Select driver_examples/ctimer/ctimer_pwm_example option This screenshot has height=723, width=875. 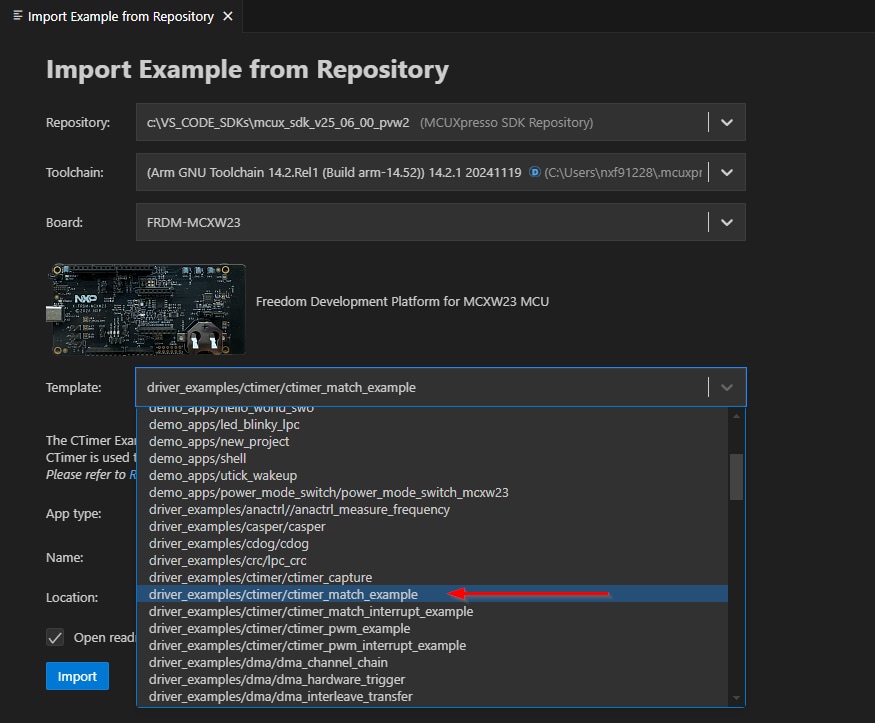279,628
